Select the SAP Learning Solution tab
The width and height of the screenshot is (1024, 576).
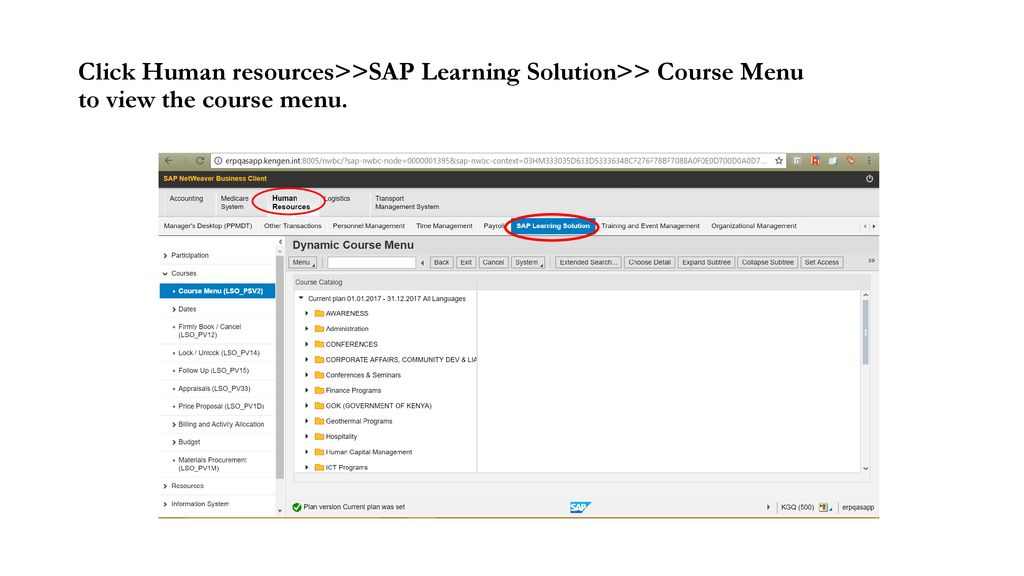(x=552, y=226)
